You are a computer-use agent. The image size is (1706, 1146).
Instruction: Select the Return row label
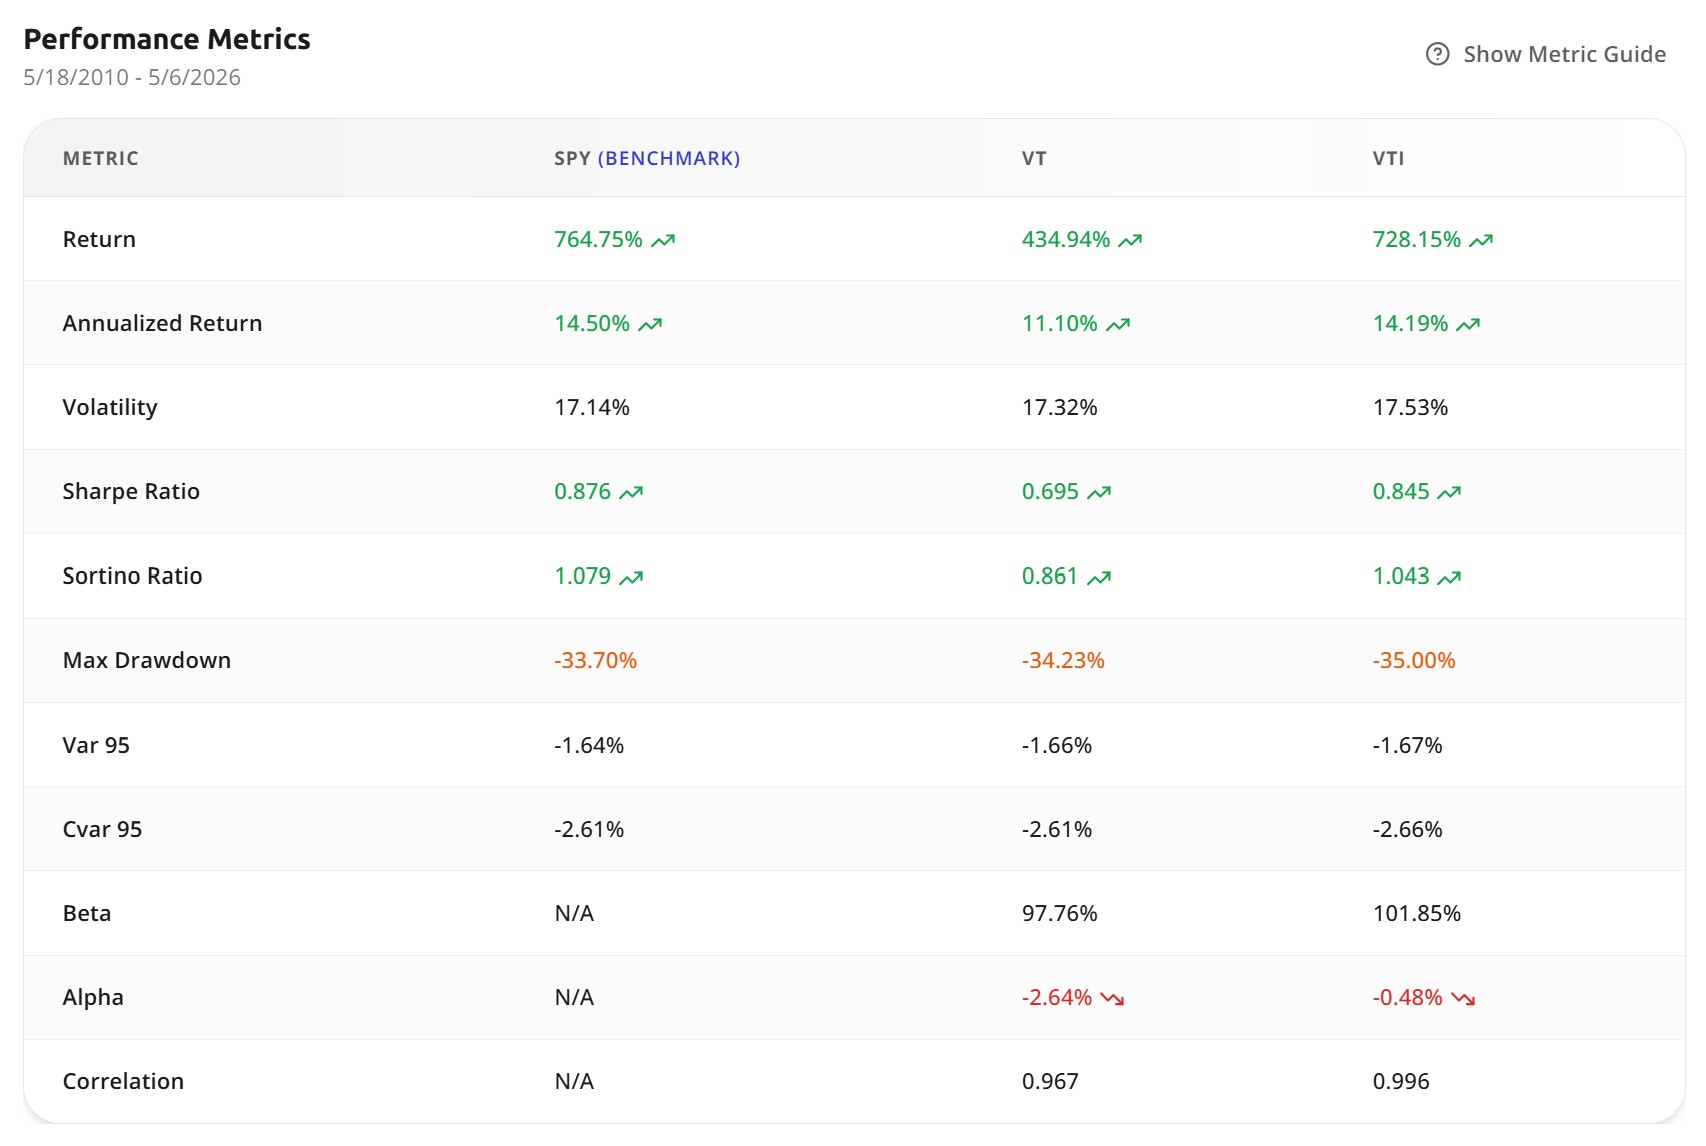click(99, 239)
